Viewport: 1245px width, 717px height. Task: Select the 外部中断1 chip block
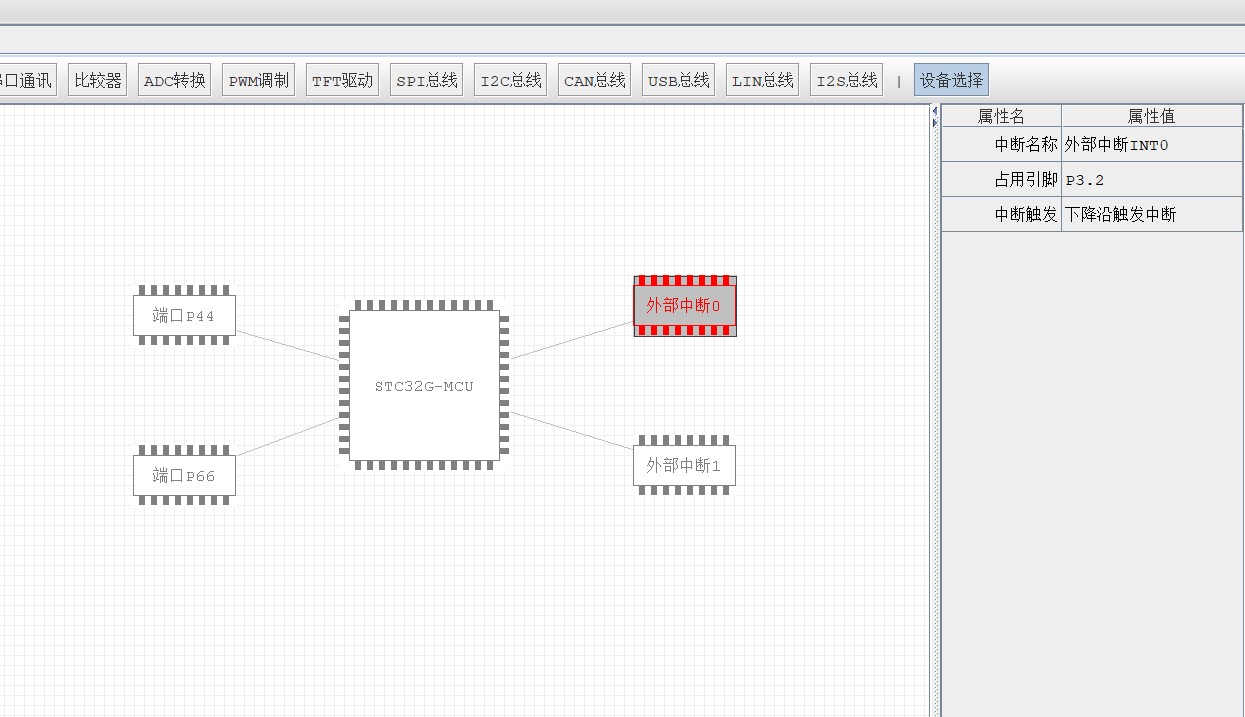click(685, 465)
